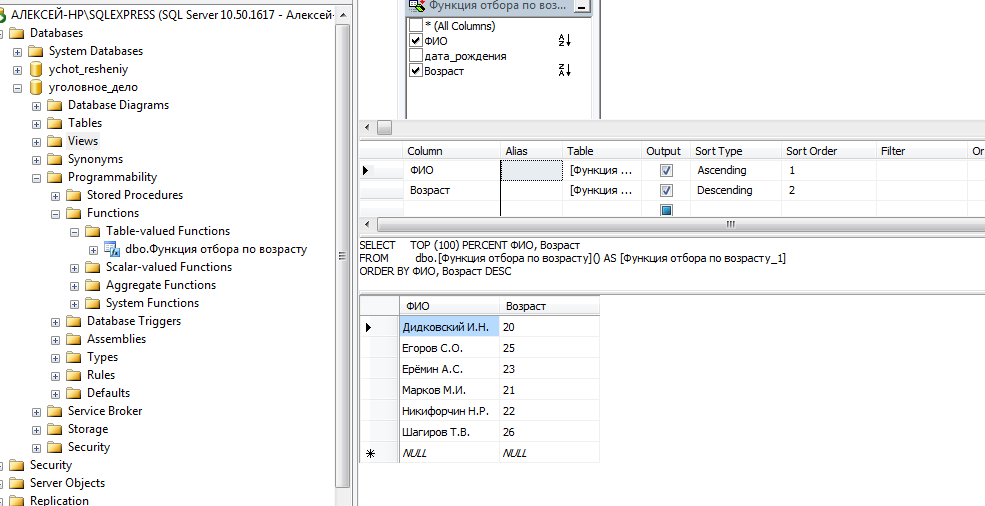Viewport: 985px width, 506px height.
Task: Click the Types folder icon
Action: coord(73,357)
